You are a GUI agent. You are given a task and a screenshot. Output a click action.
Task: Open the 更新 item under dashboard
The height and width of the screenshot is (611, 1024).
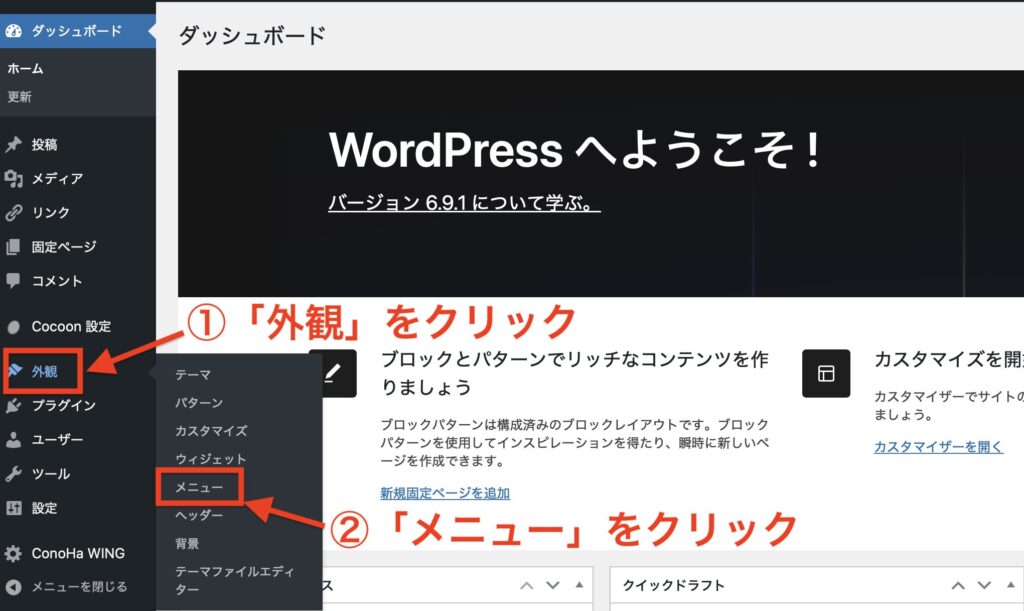tap(20, 97)
